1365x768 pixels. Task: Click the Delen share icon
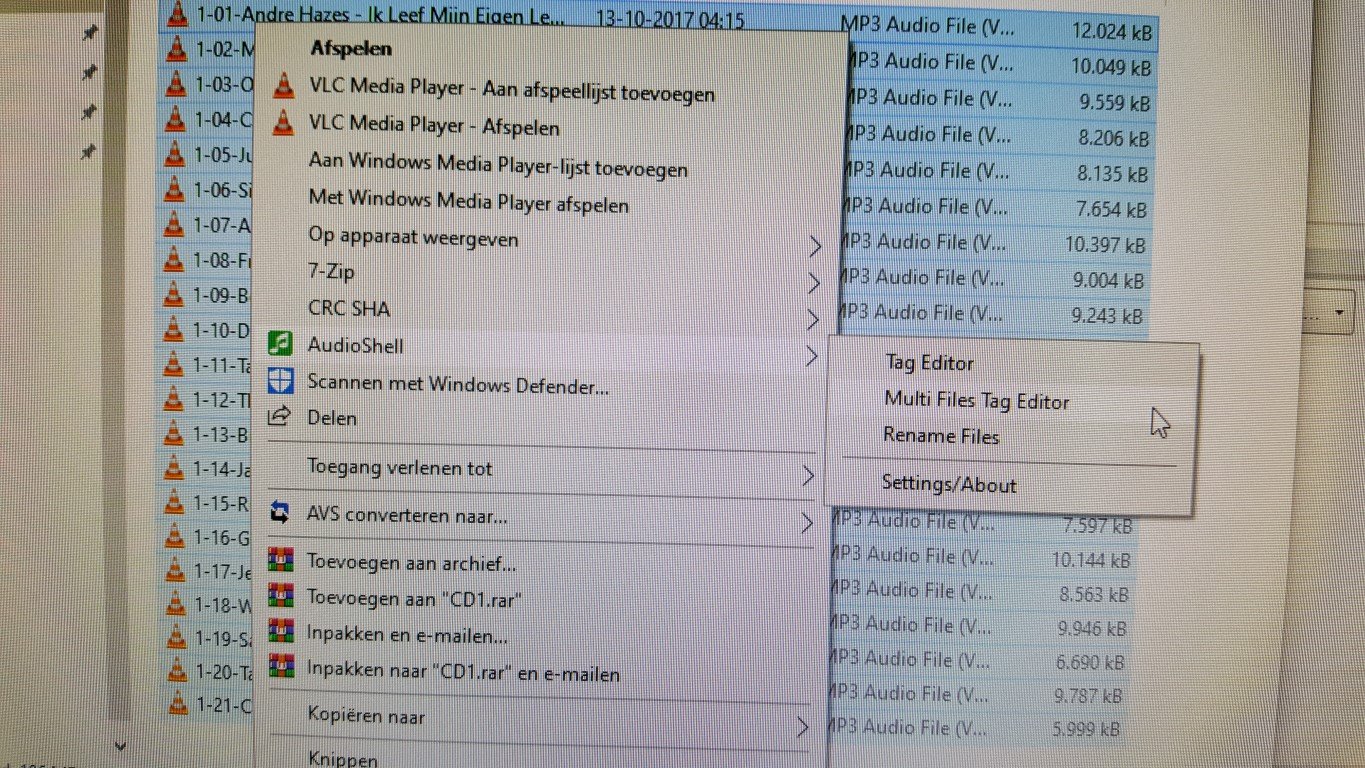point(281,417)
